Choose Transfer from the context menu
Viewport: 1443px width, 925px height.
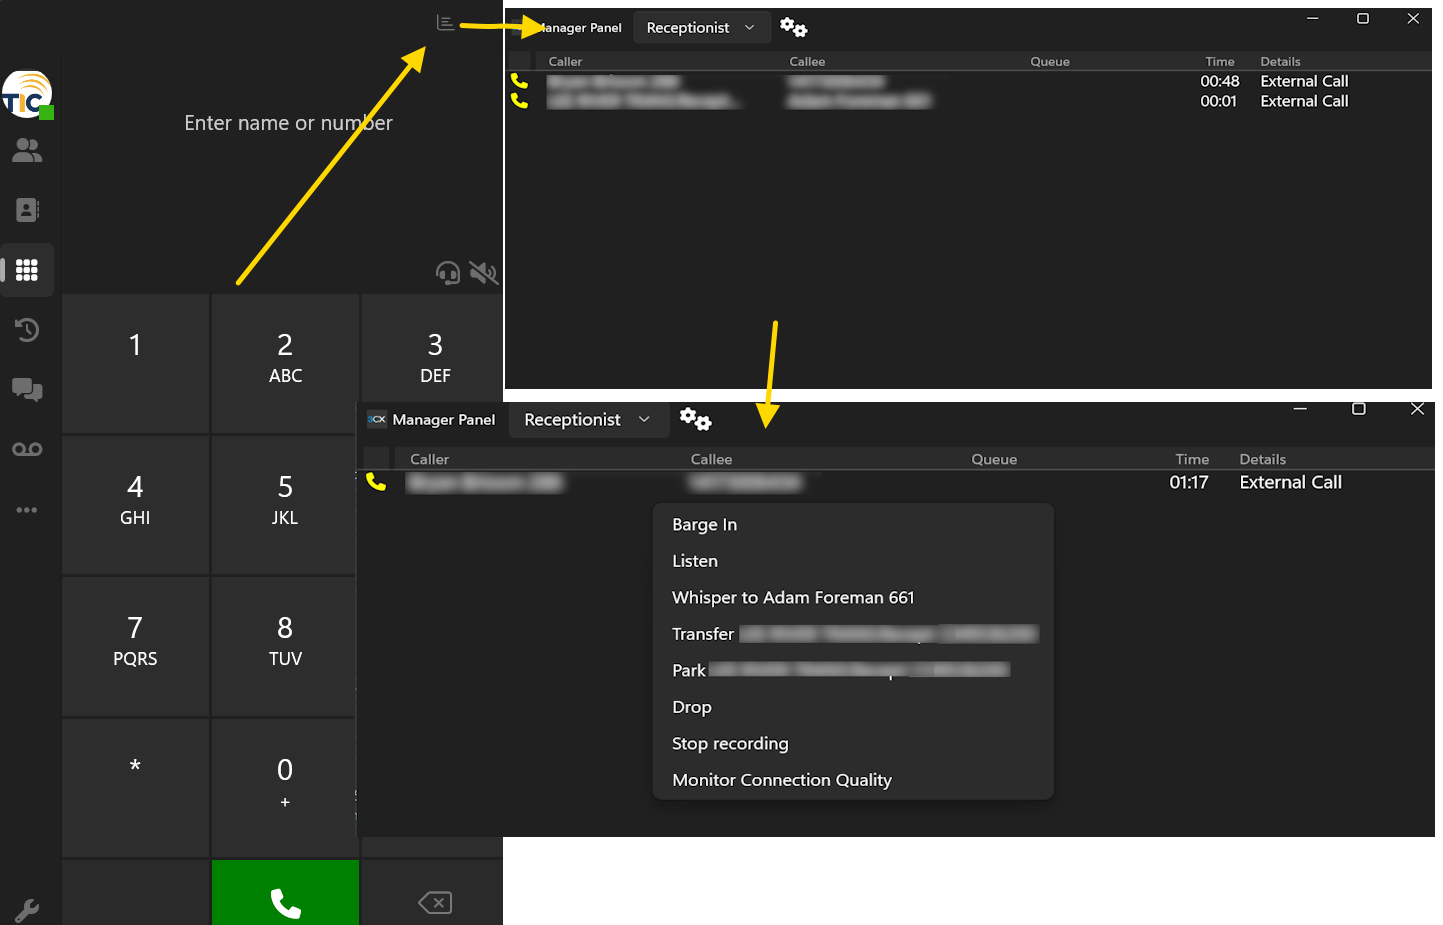853,634
